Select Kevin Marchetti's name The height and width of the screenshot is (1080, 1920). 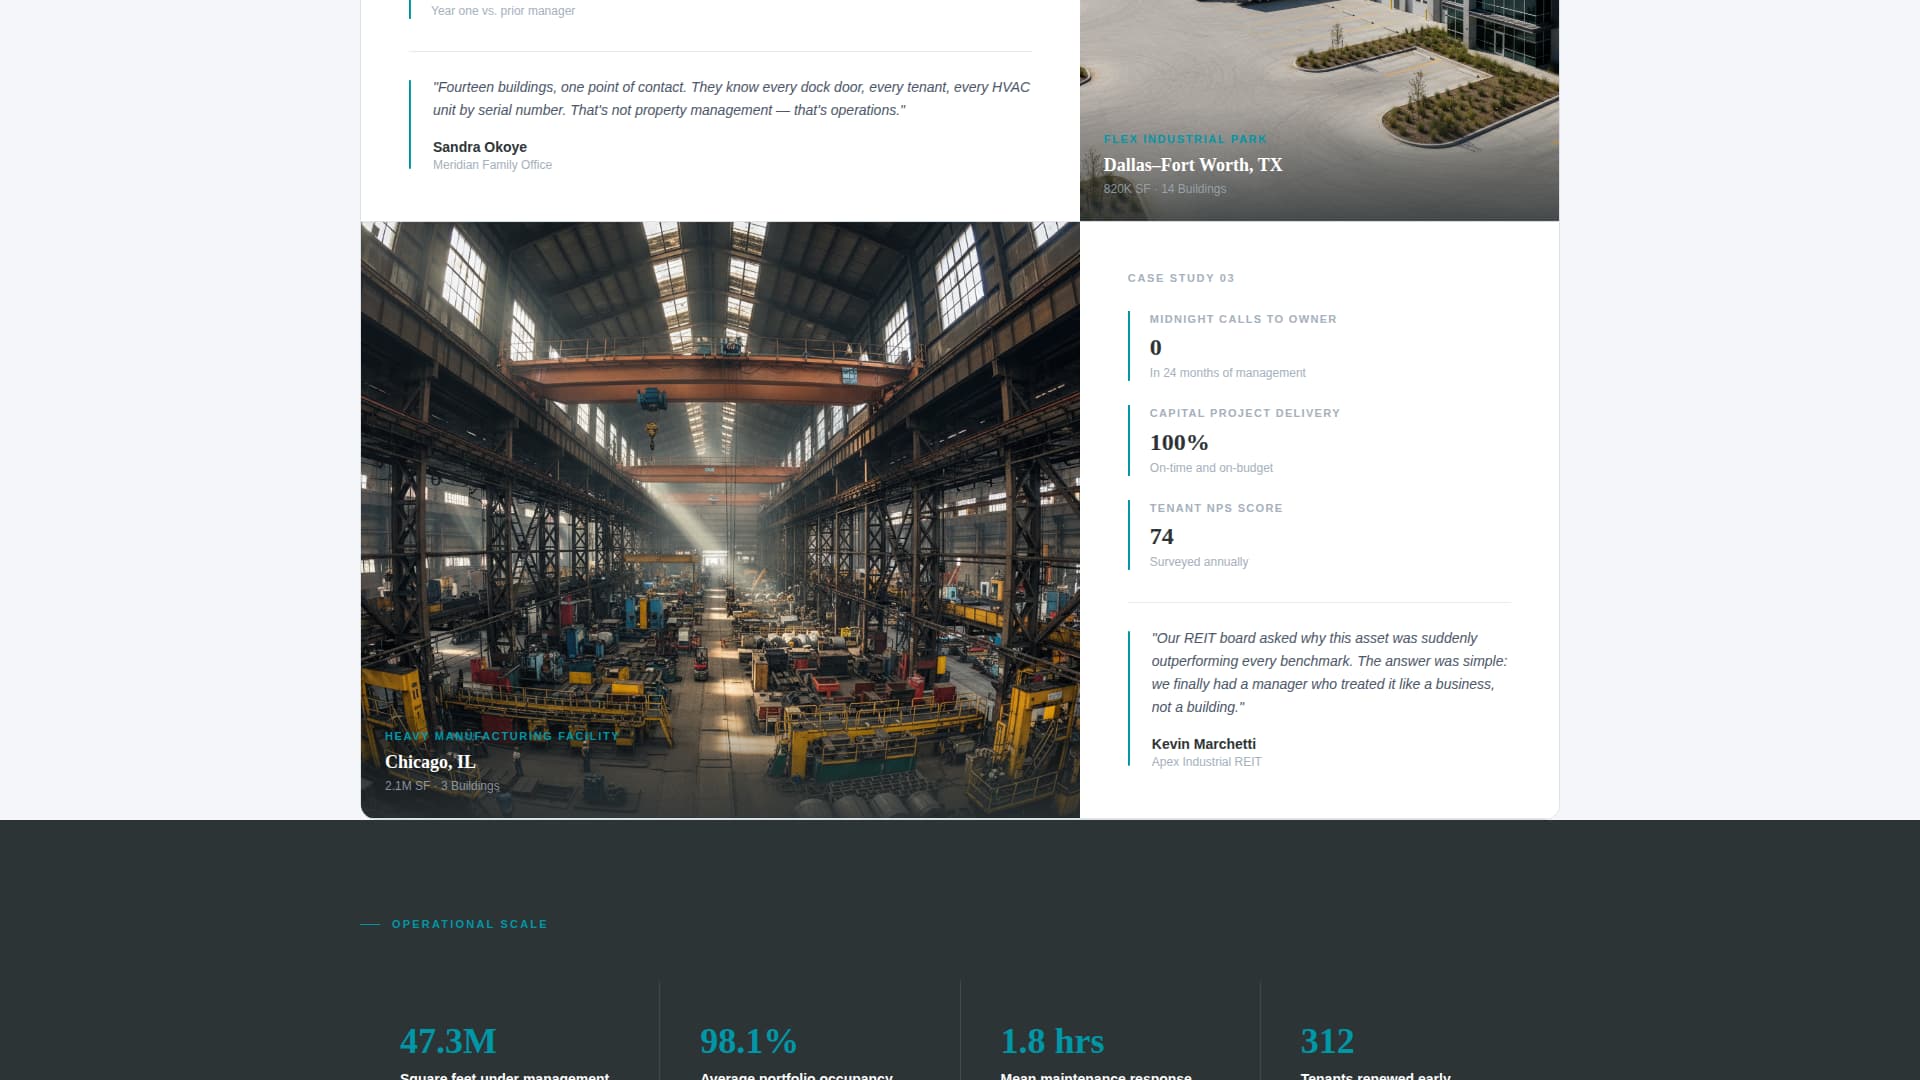coord(1203,744)
